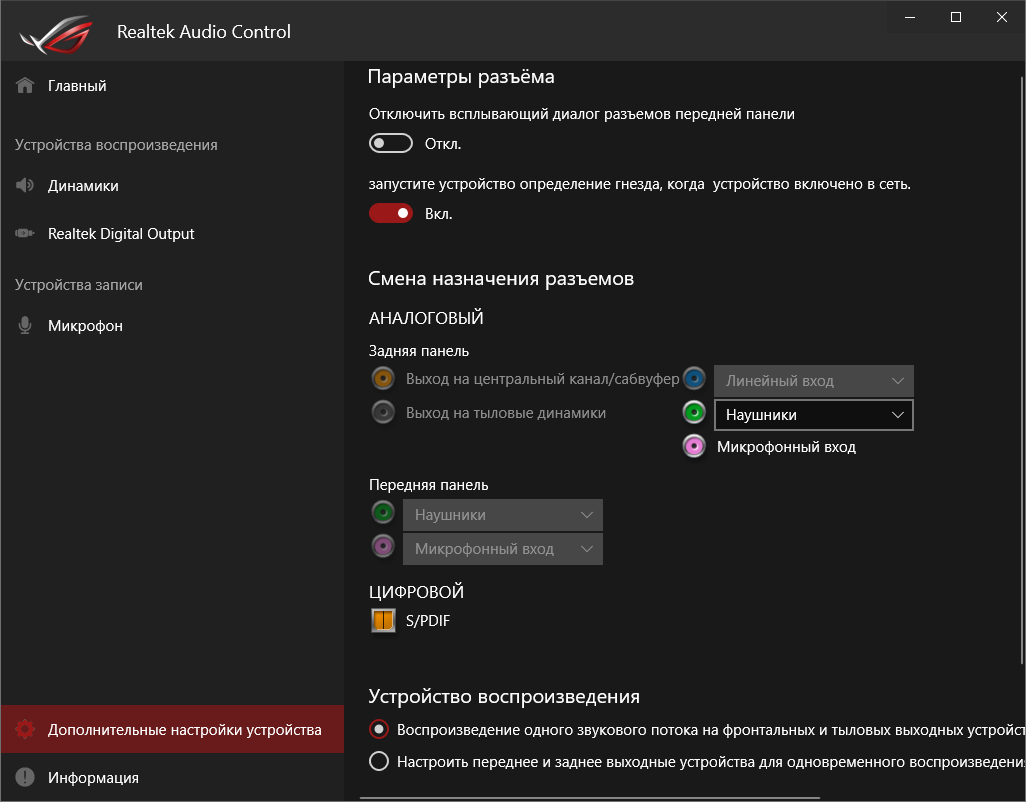Click the pink rear microphone jack icon
Viewport: 1026px width, 802px height.
click(x=694, y=447)
